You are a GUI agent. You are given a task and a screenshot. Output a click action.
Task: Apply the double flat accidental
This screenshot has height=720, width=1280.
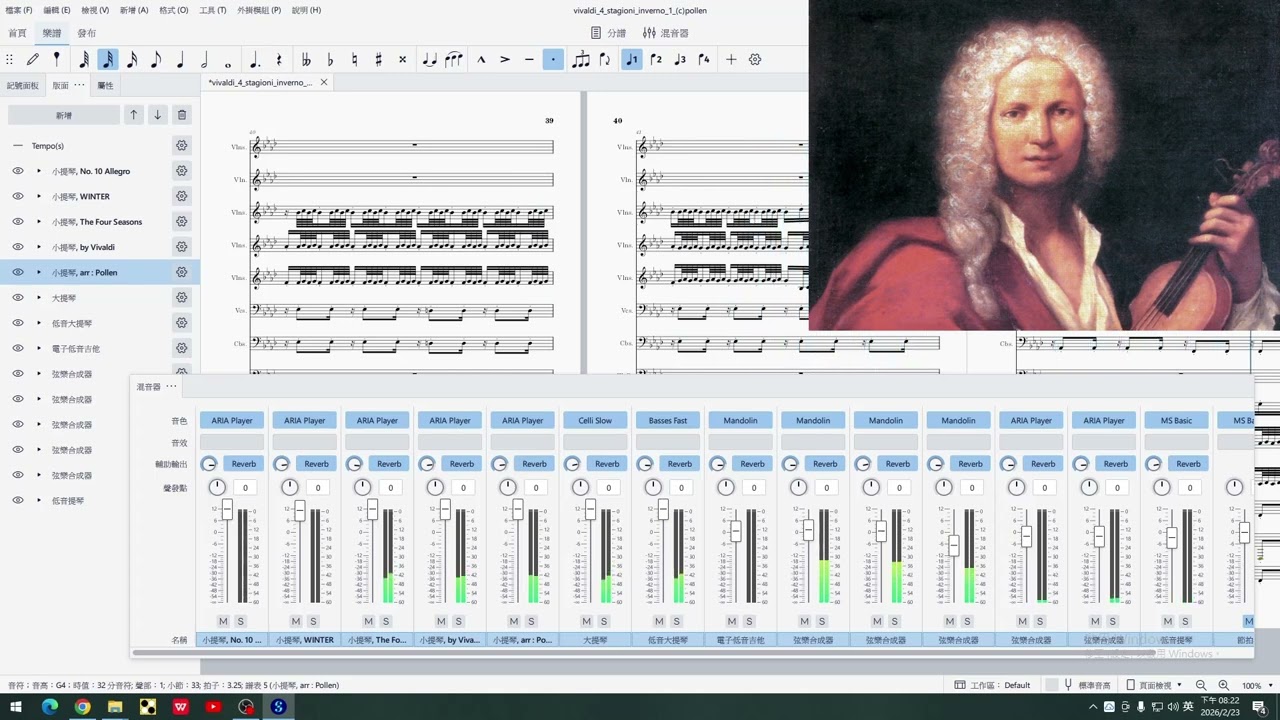(x=306, y=60)
